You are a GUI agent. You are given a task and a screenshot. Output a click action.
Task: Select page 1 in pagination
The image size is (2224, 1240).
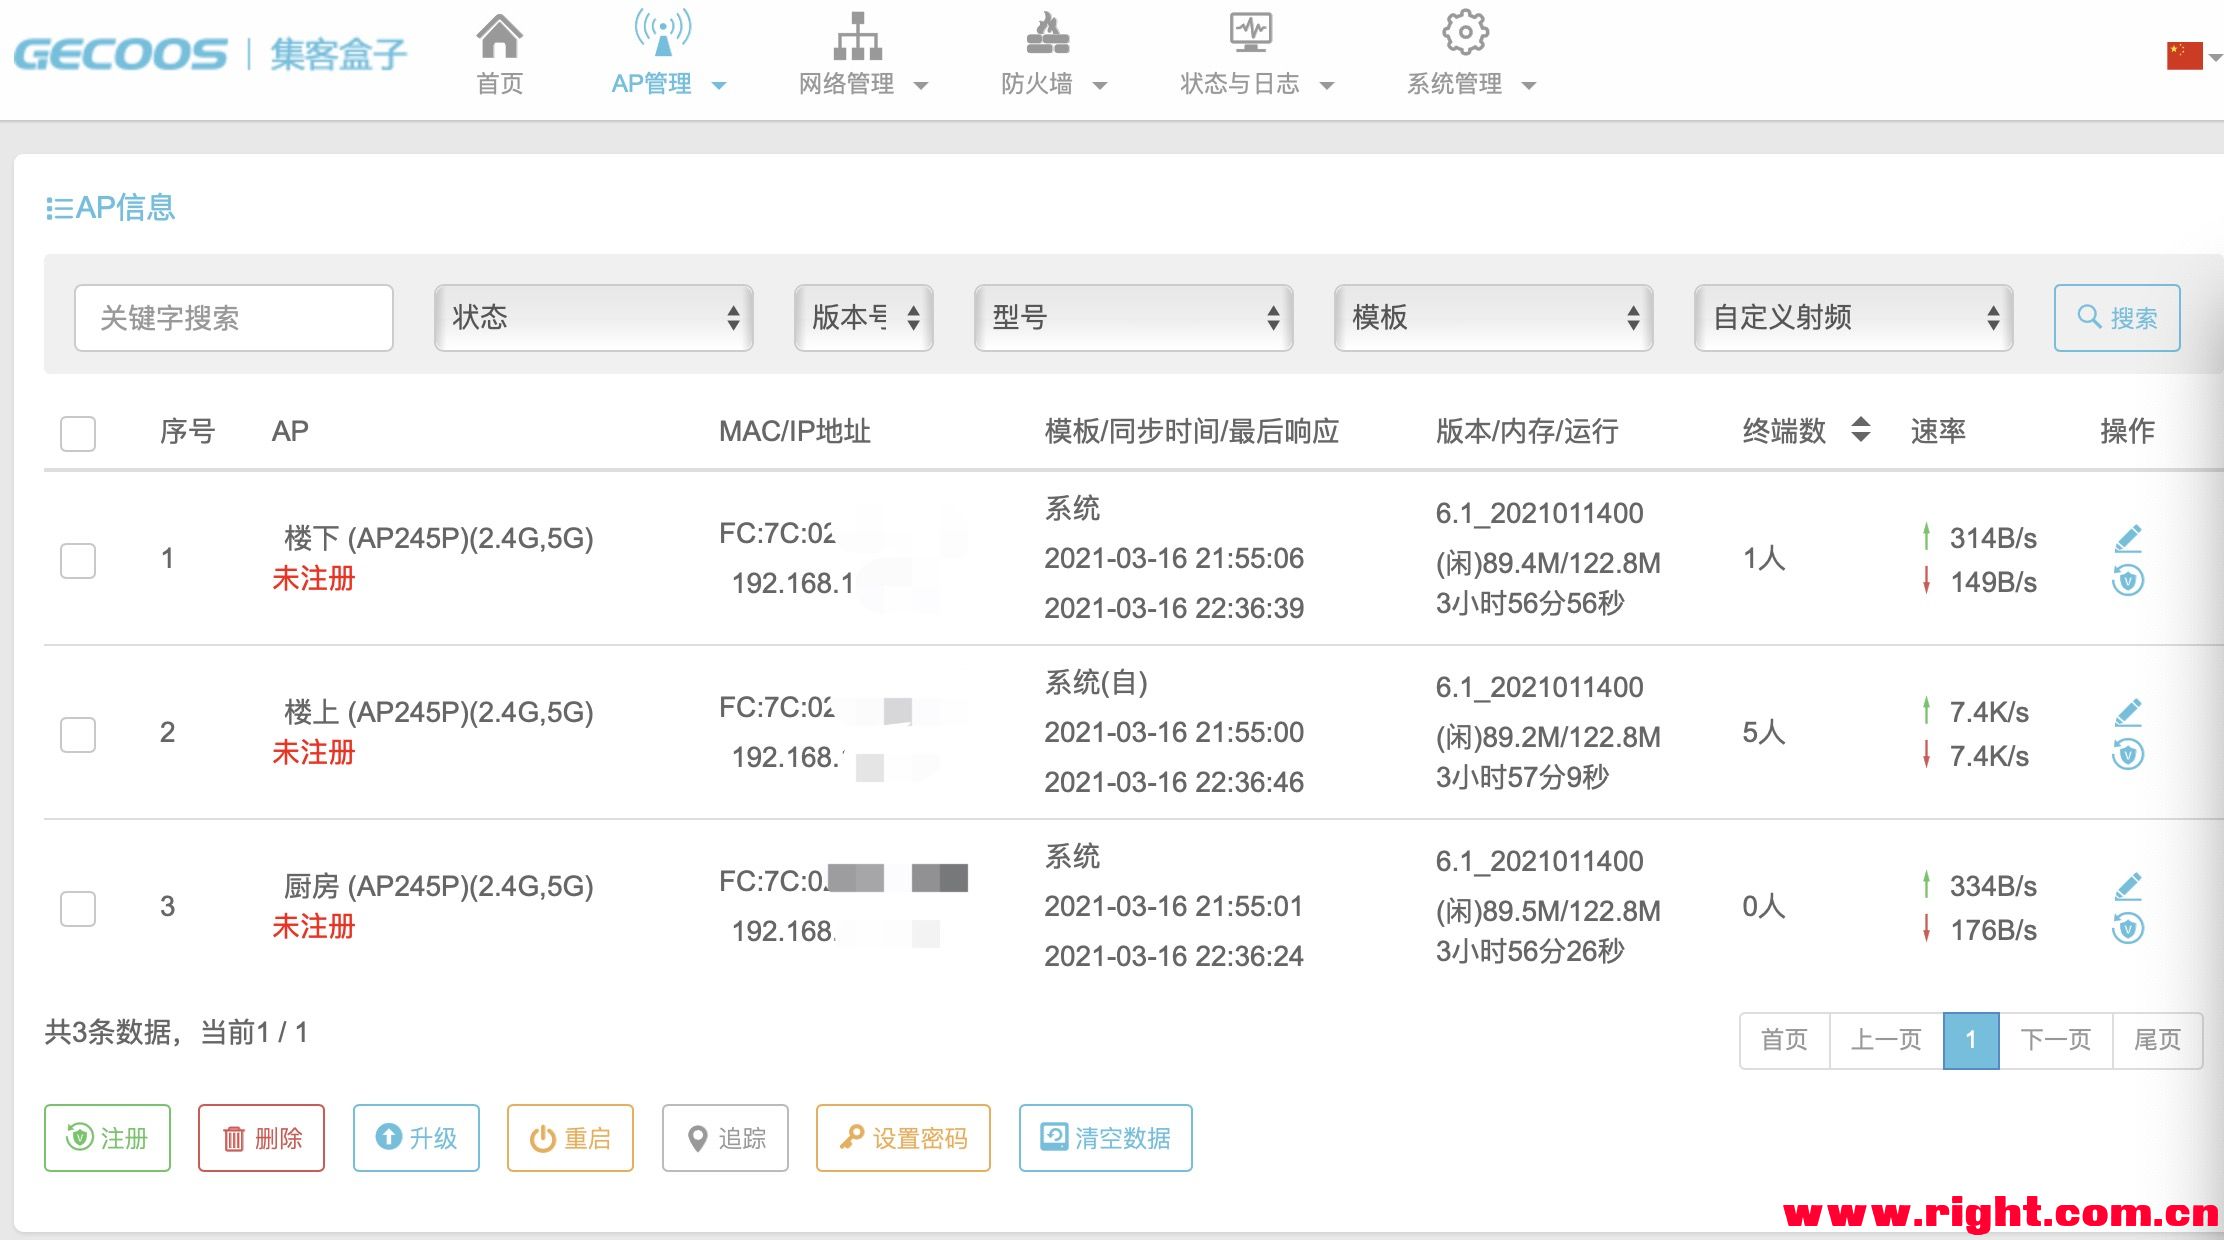point(1971,1040)
